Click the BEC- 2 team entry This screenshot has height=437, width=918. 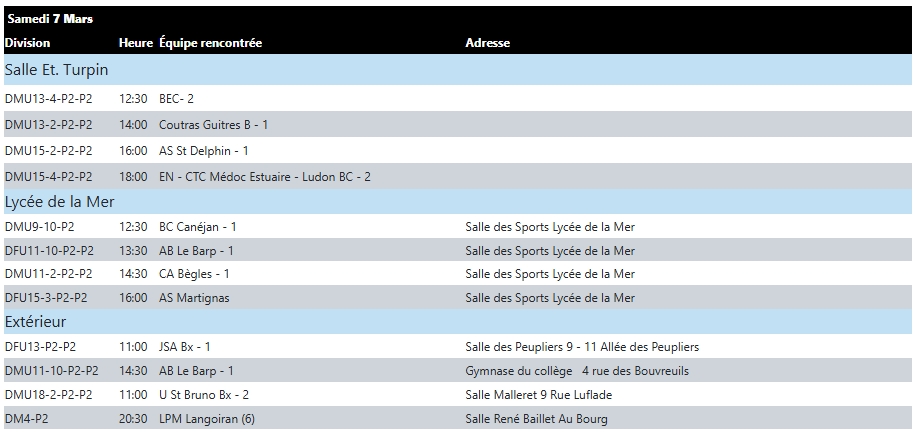[x=176, y=99]
